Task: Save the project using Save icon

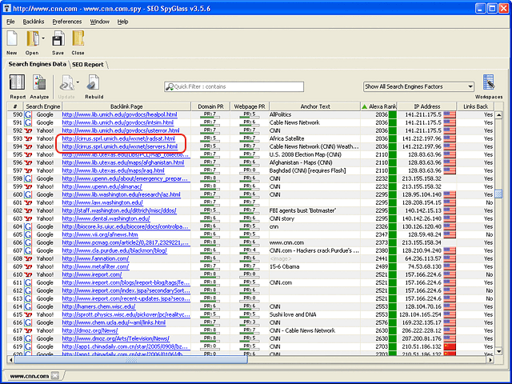Action: 58,39
